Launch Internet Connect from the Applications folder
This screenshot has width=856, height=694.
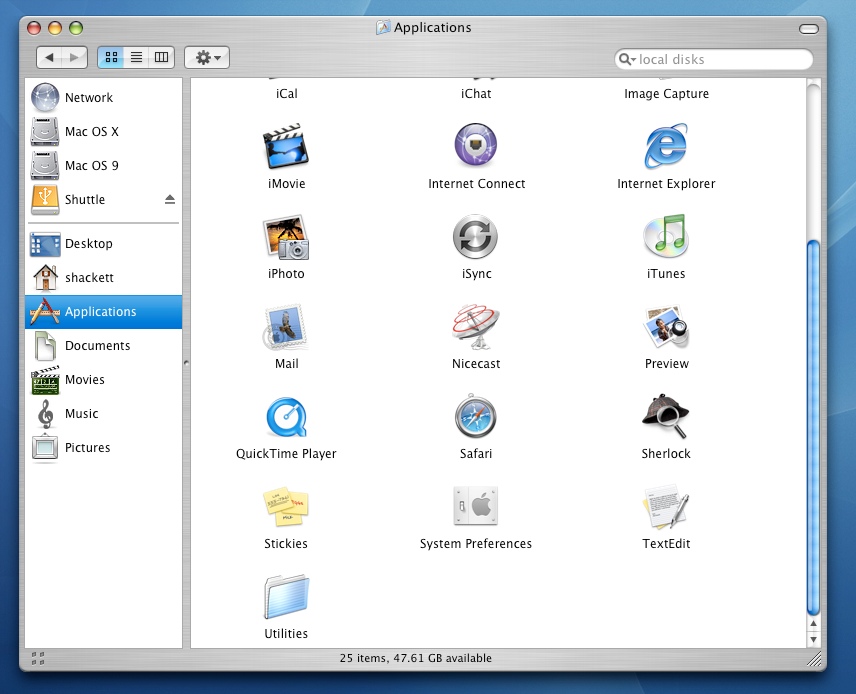[x=476, y=145]
